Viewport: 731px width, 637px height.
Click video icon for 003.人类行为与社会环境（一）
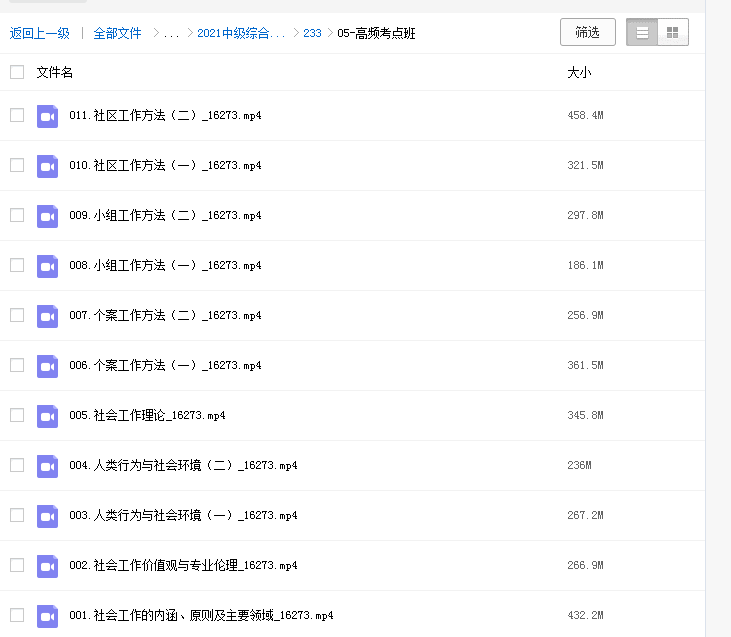coord(48,516)
